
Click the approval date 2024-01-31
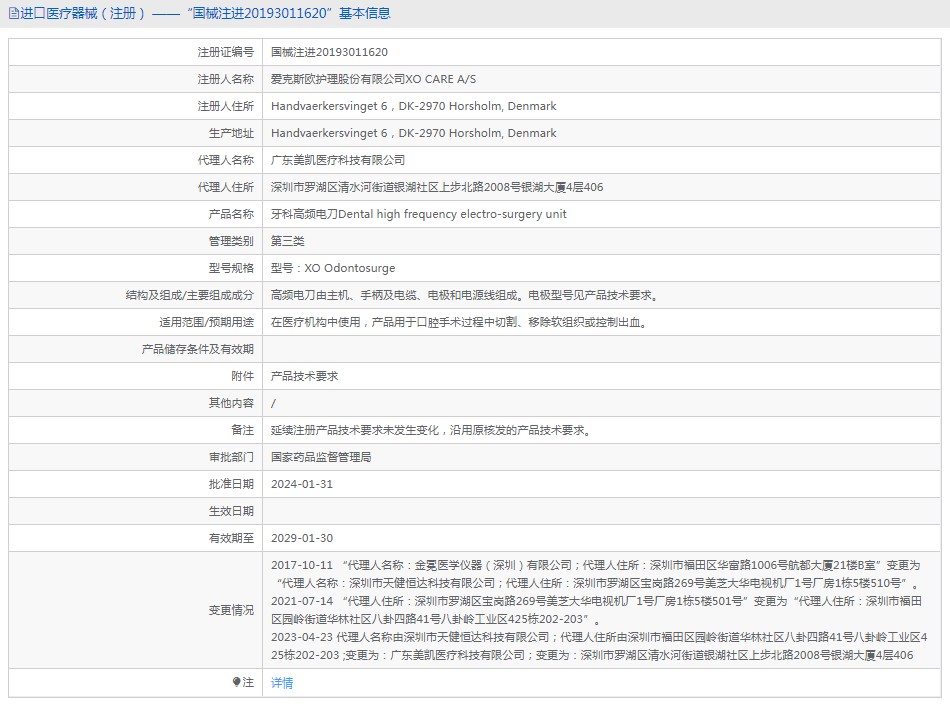(x=302, y=484)
